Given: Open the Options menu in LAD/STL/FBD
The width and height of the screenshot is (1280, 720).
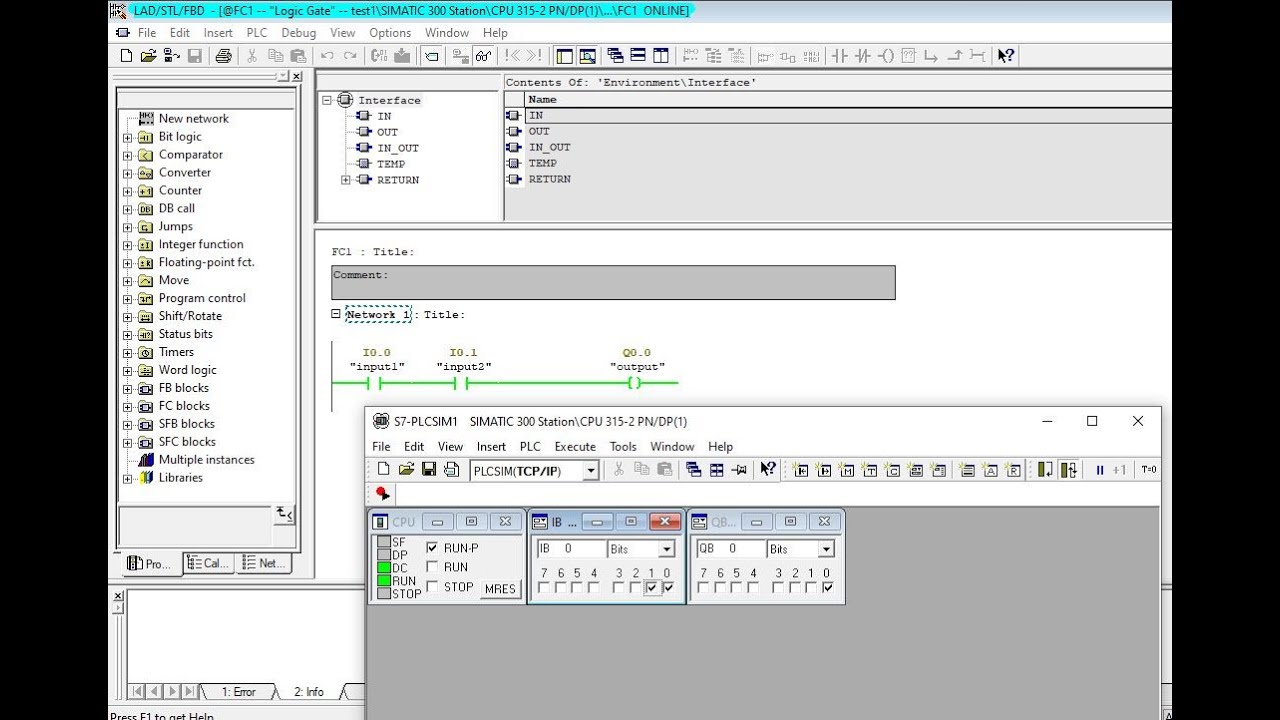Looking at the screenshot, I should tap(390, 32).
